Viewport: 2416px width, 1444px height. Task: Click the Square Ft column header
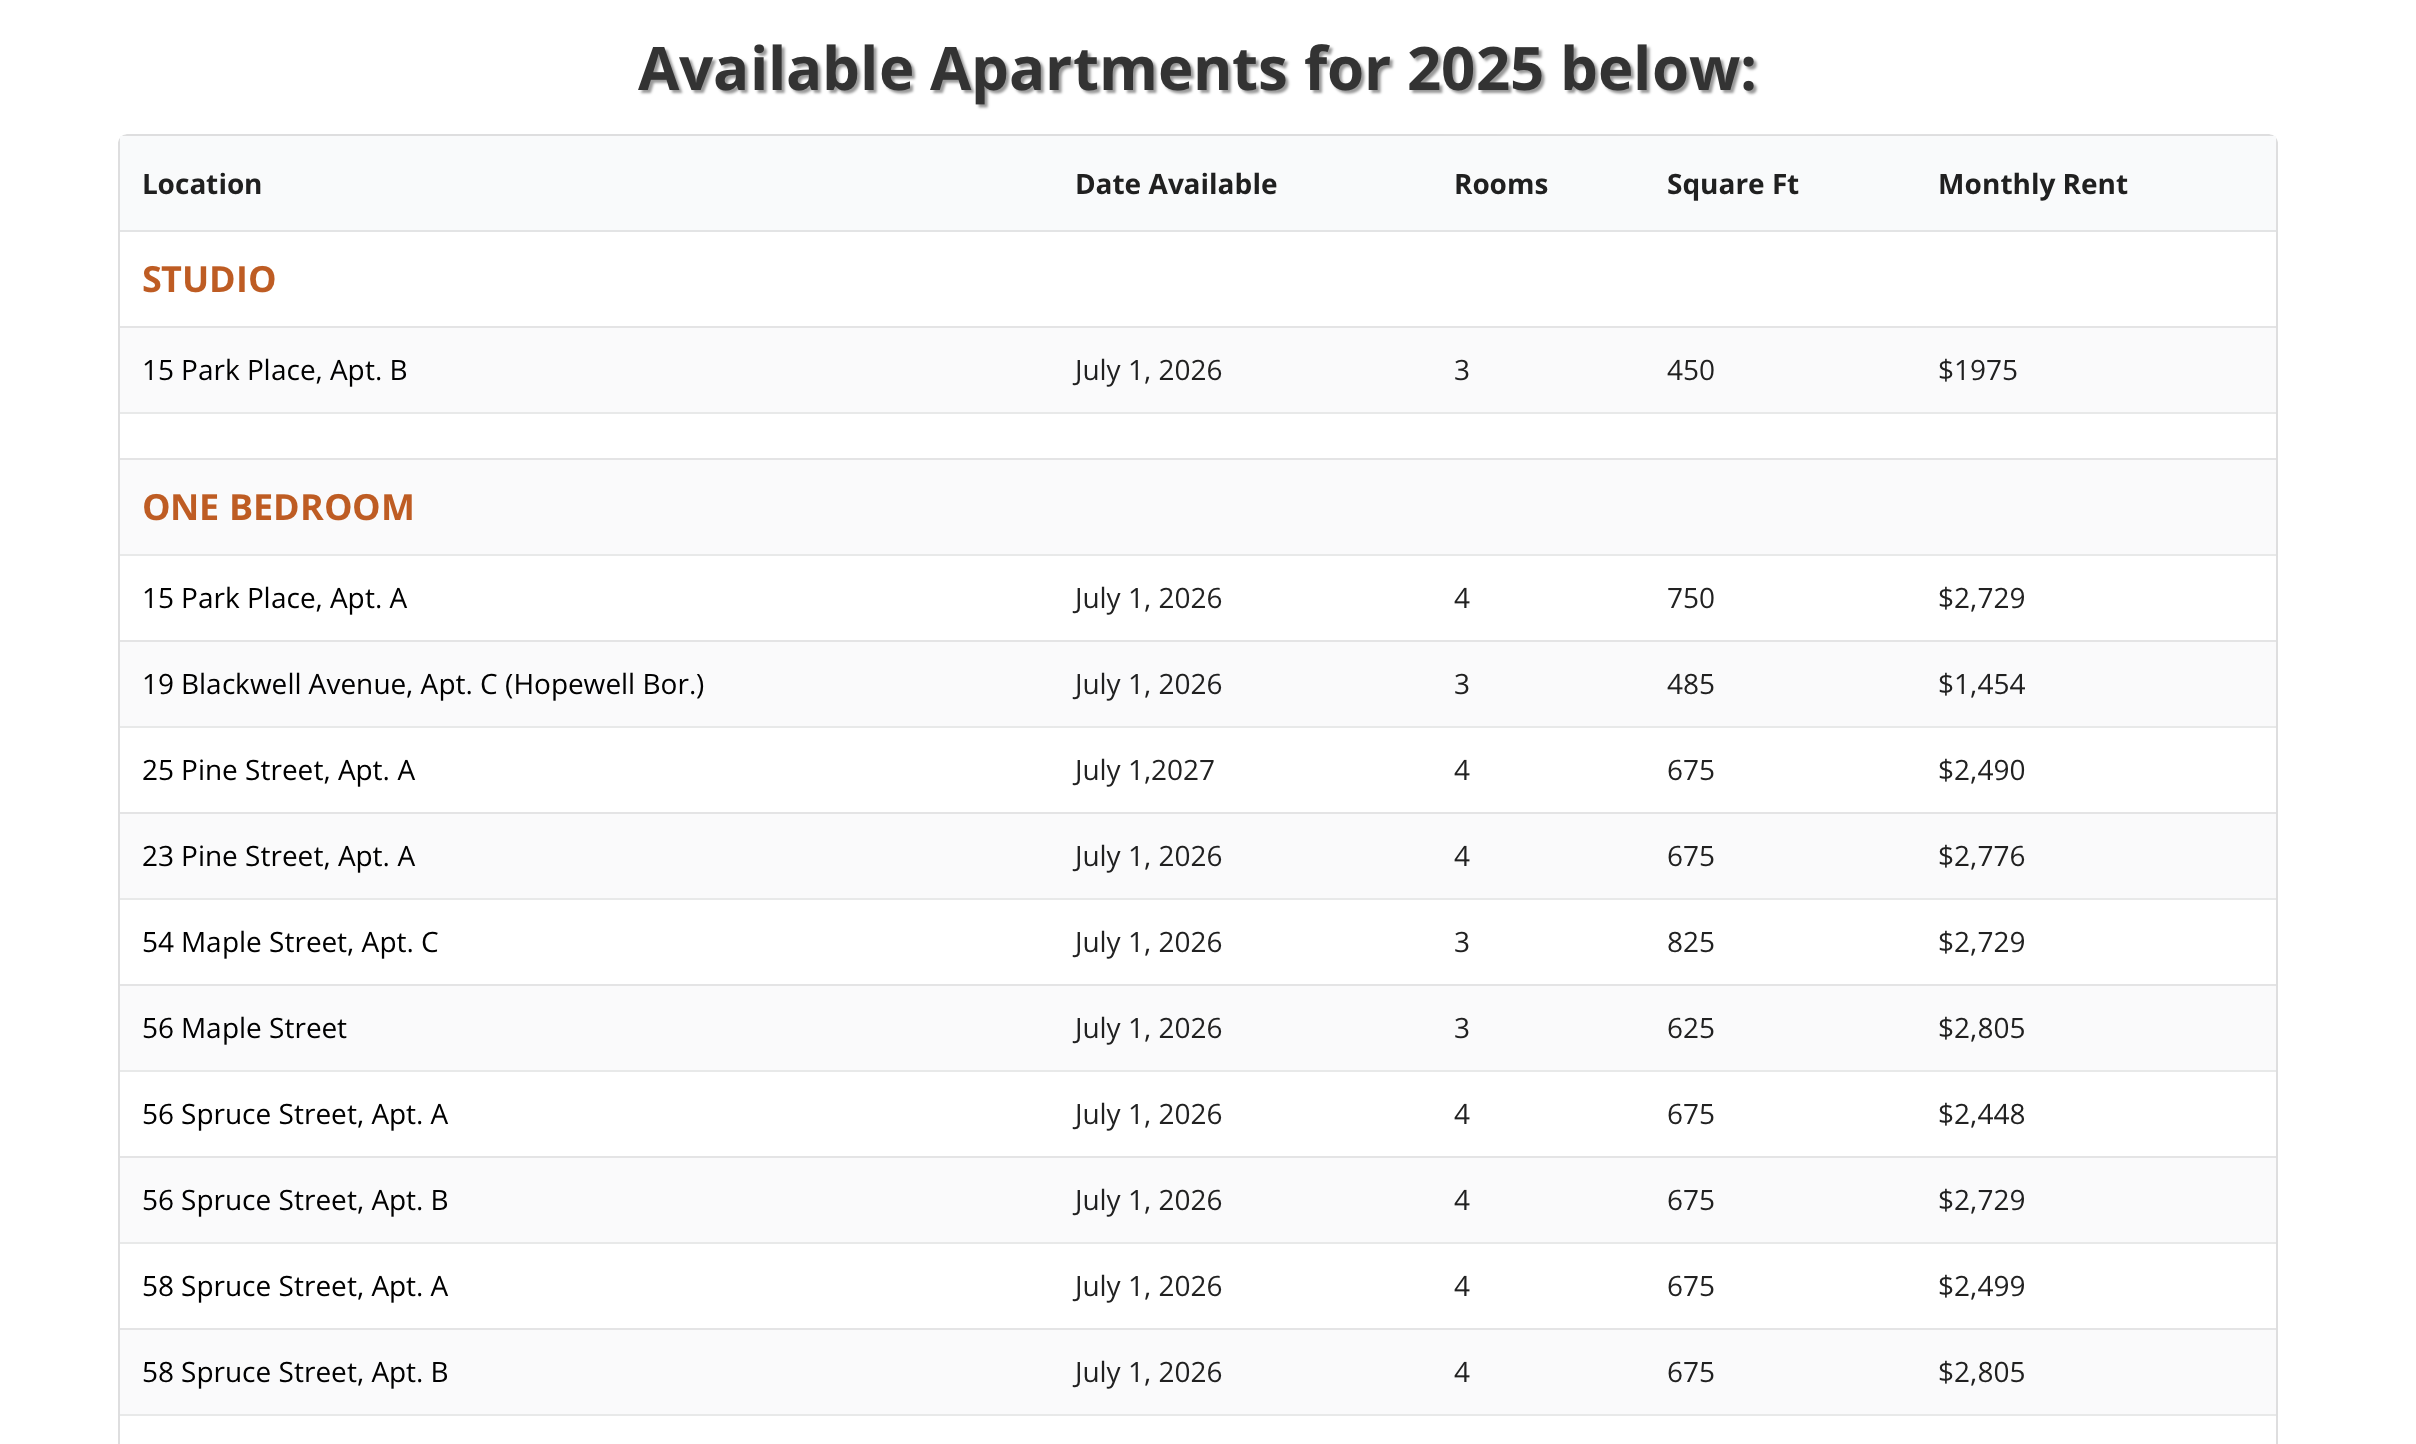click(x=1732, y=184)
